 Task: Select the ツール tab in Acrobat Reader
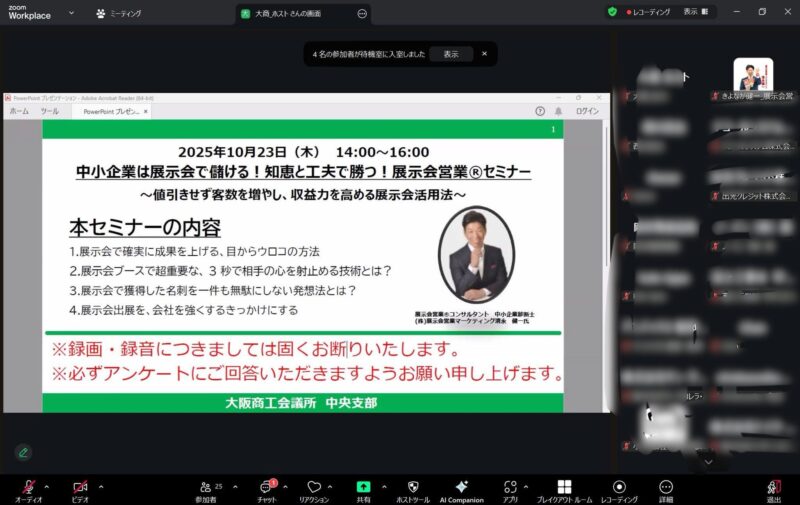click(x=49, y=111)
